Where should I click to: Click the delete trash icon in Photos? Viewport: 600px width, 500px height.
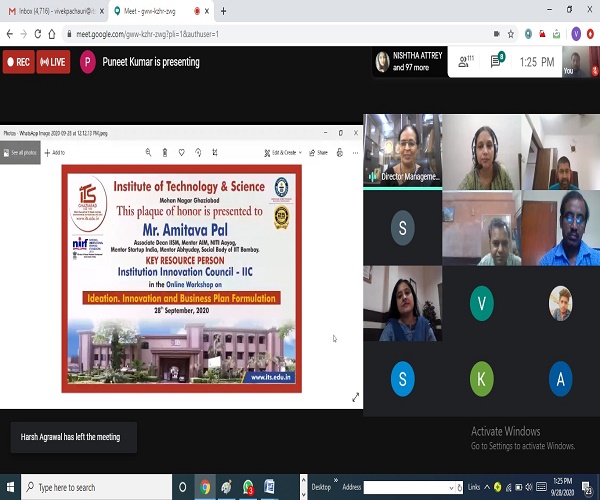pos(165,153)
